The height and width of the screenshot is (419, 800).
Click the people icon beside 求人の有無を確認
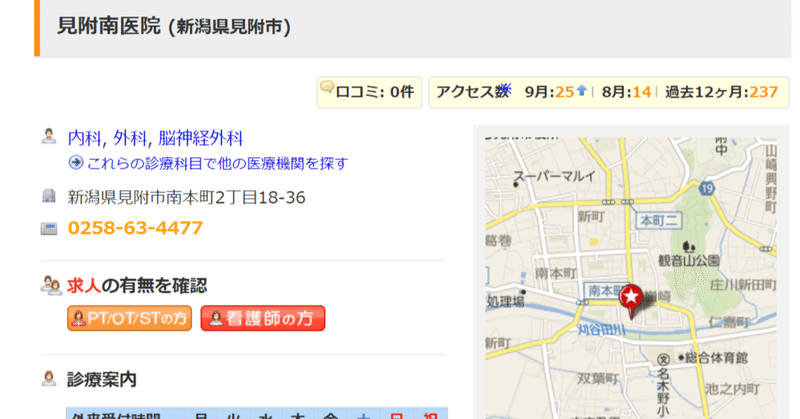[51, 285]
